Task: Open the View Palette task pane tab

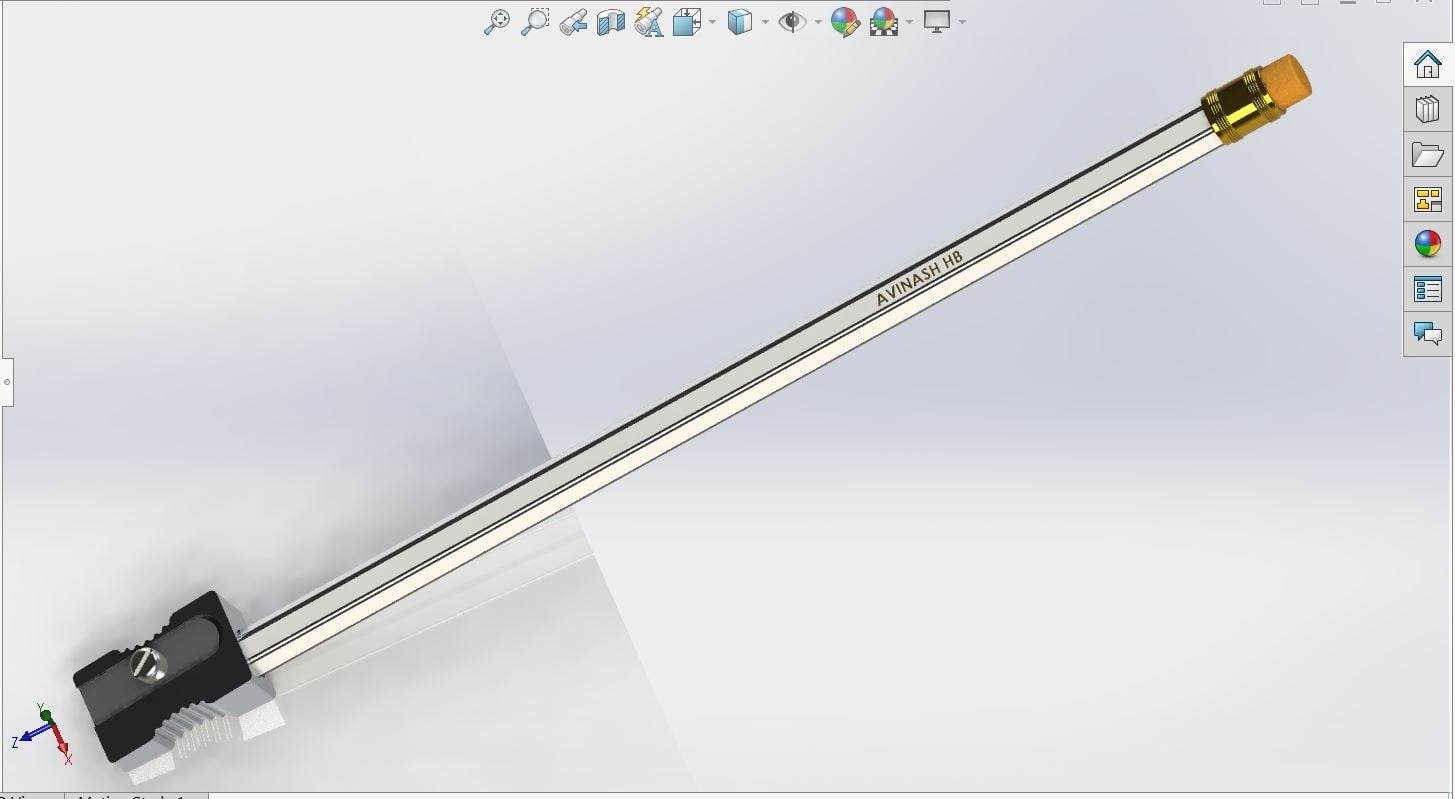Action: (x=1428, y=198)
